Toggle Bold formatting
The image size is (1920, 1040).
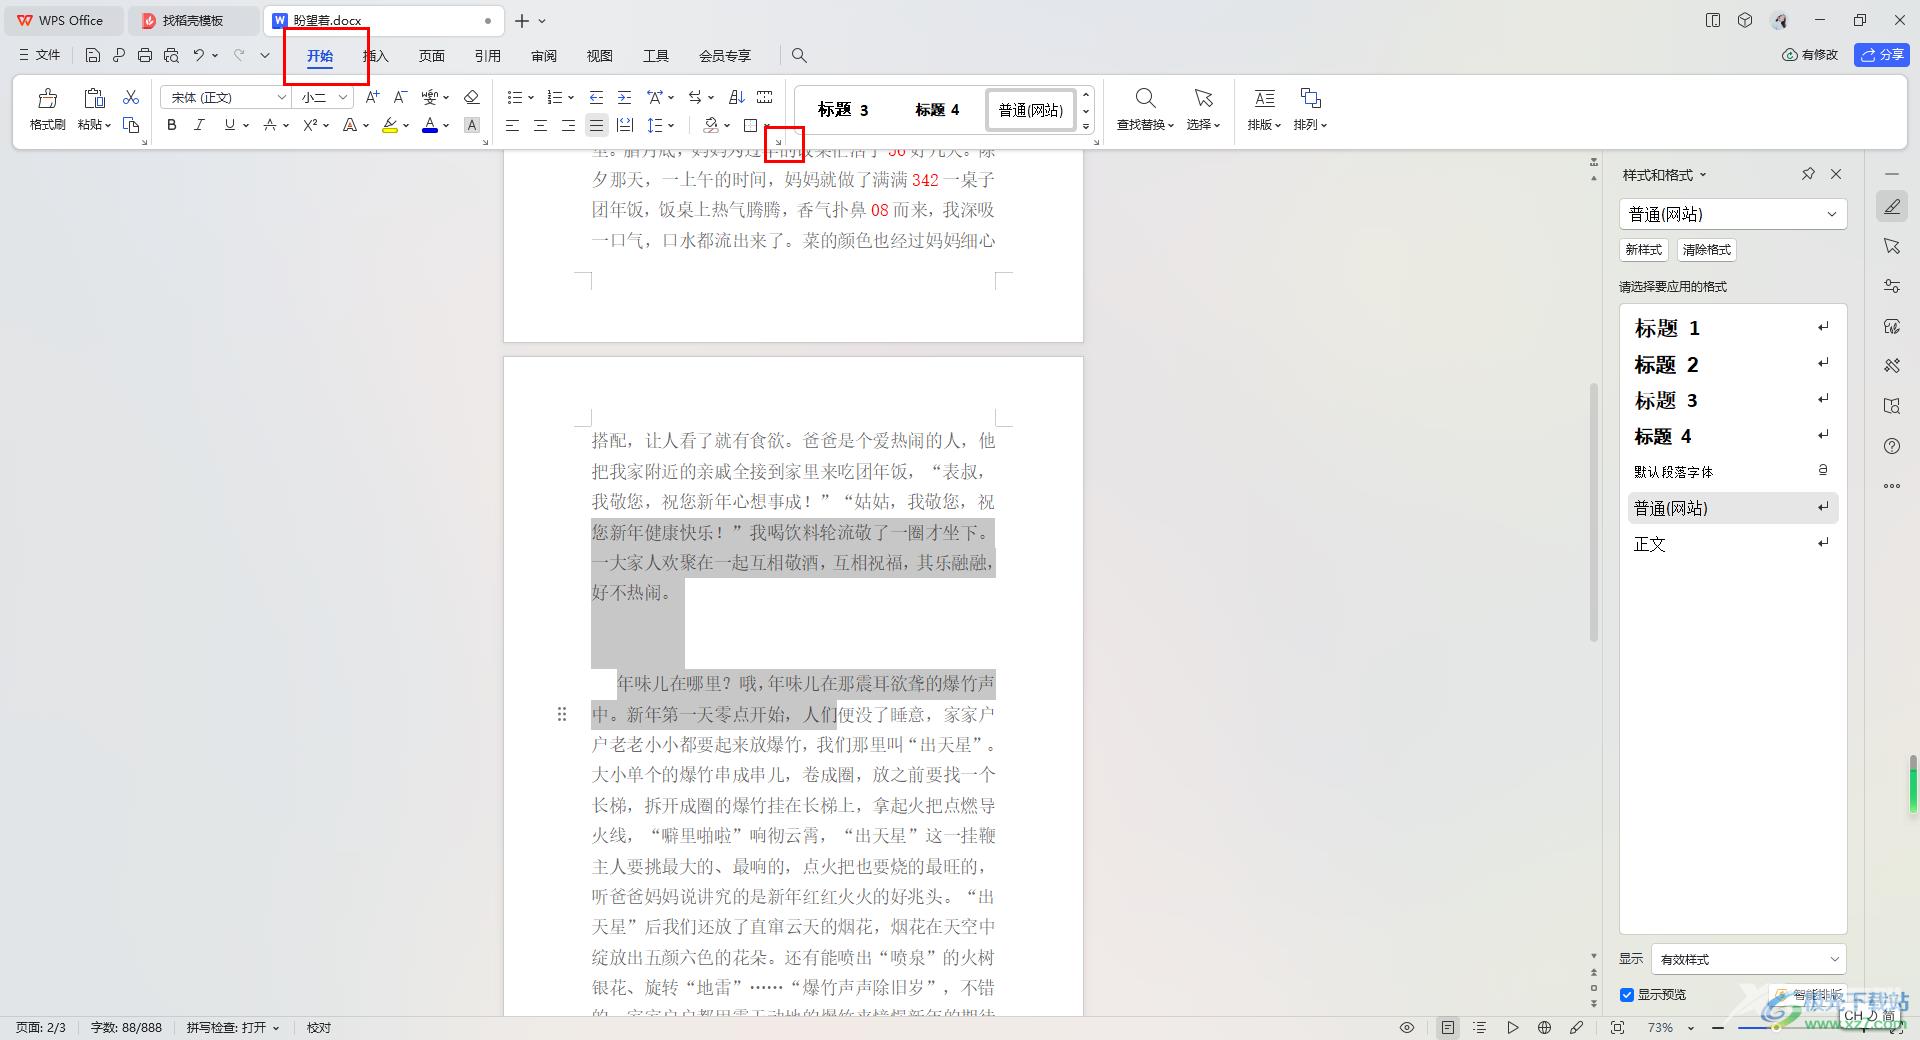pyautogui.click(x=172, y=125)
